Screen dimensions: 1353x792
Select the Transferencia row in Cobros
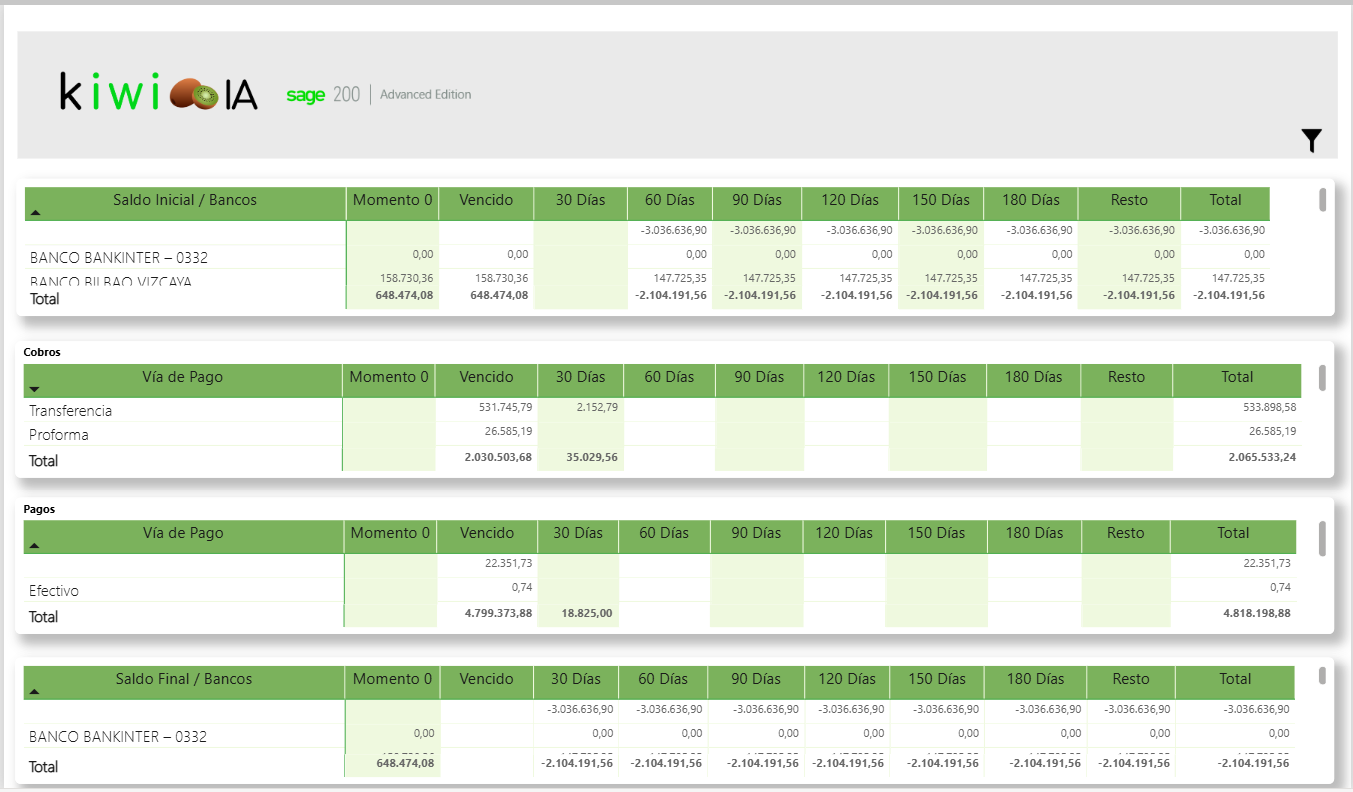pos(71,411)
